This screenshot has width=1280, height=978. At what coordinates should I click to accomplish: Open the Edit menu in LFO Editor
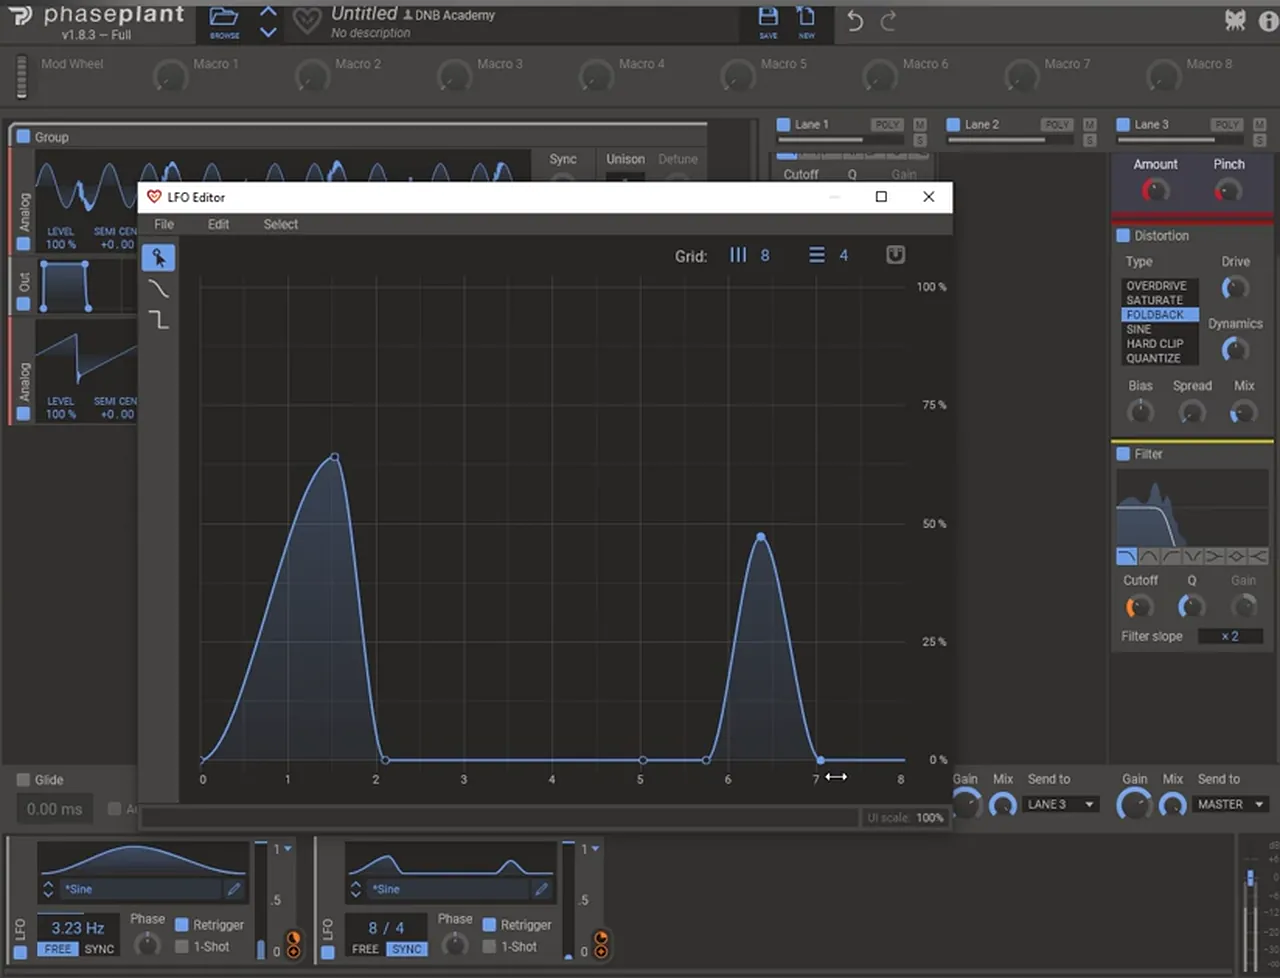click(219, 224)
